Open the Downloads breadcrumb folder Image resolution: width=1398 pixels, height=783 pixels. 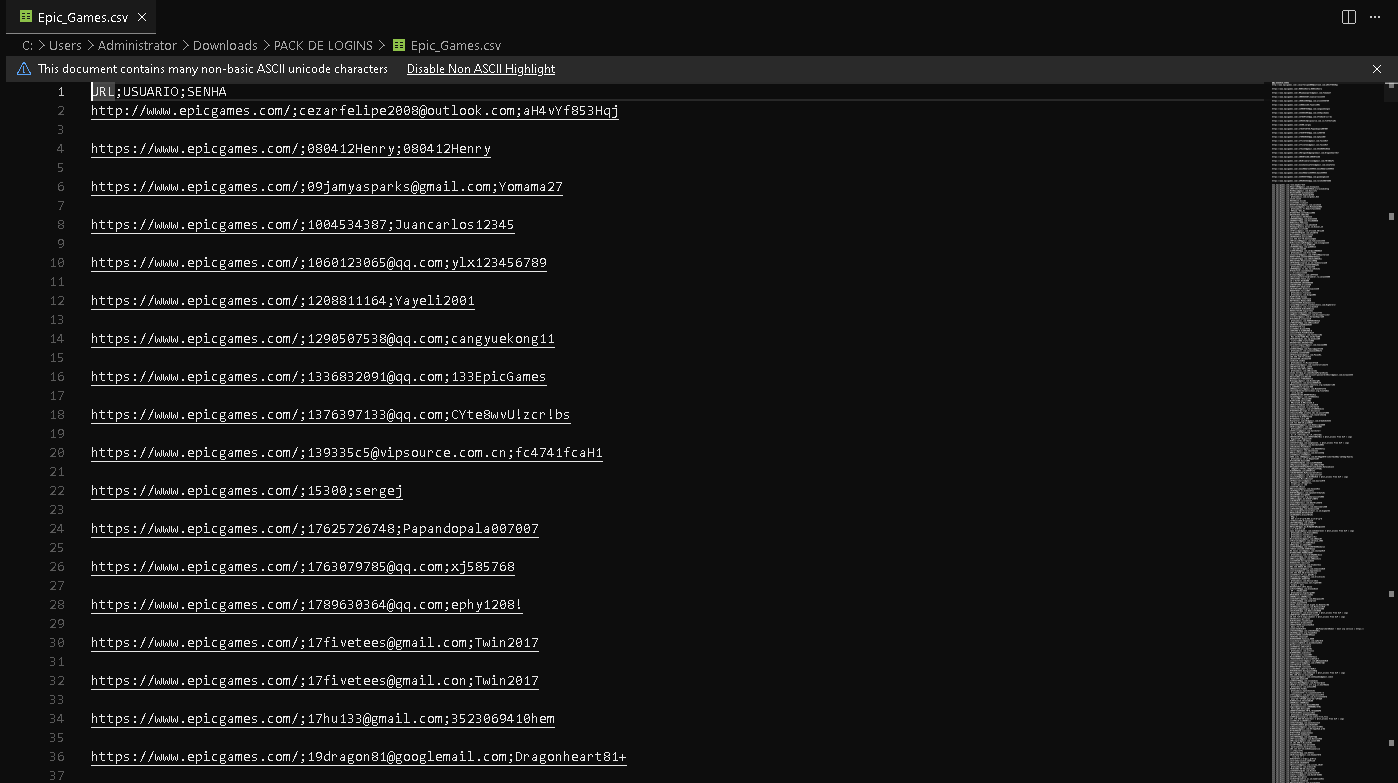click(225, 45)
